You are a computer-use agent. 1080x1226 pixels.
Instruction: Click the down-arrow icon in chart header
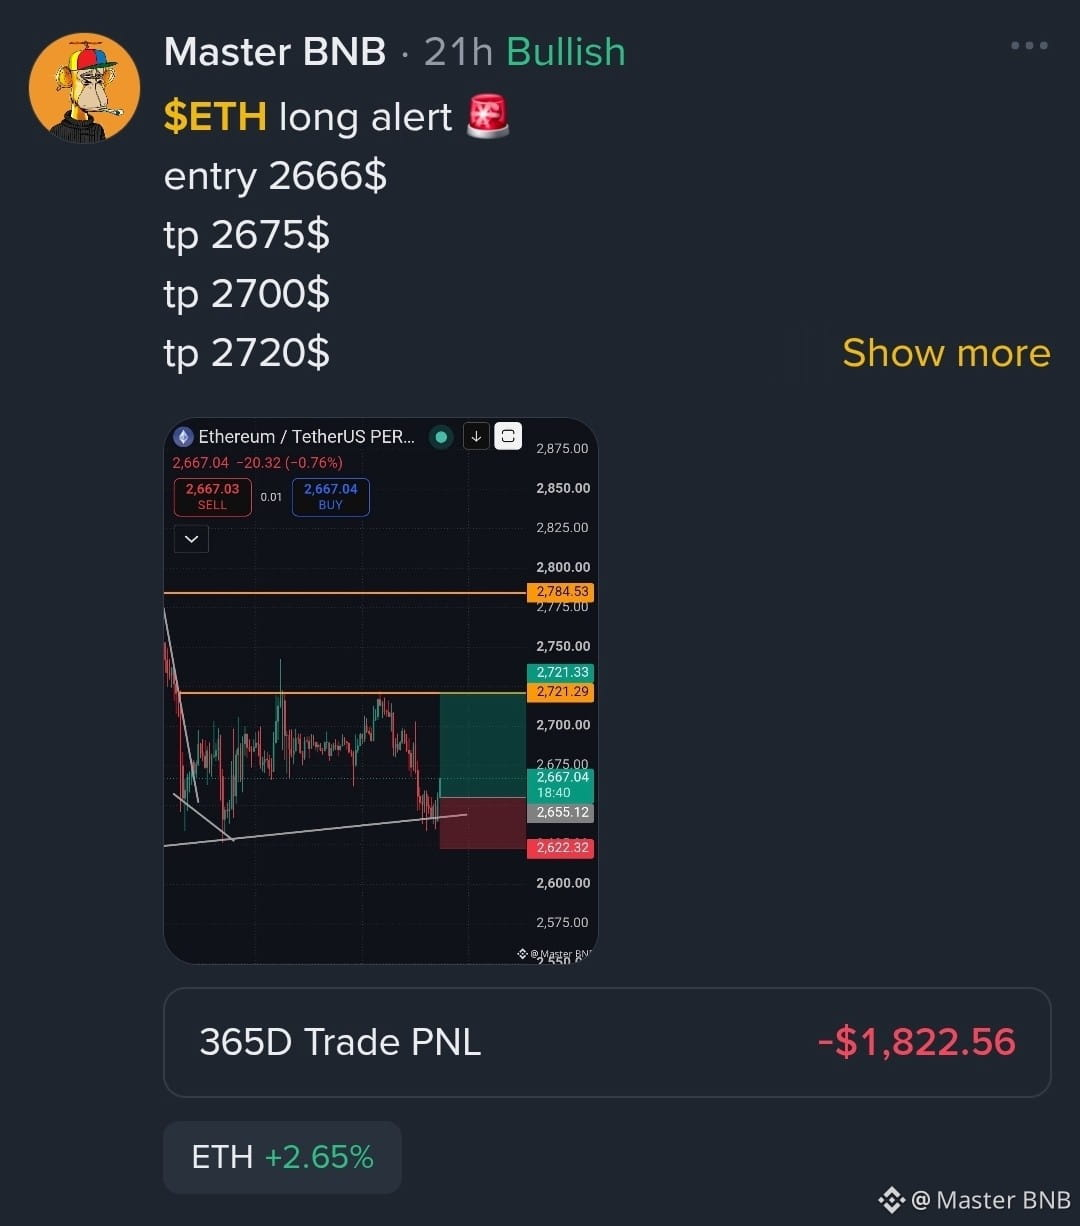[476, 436]
